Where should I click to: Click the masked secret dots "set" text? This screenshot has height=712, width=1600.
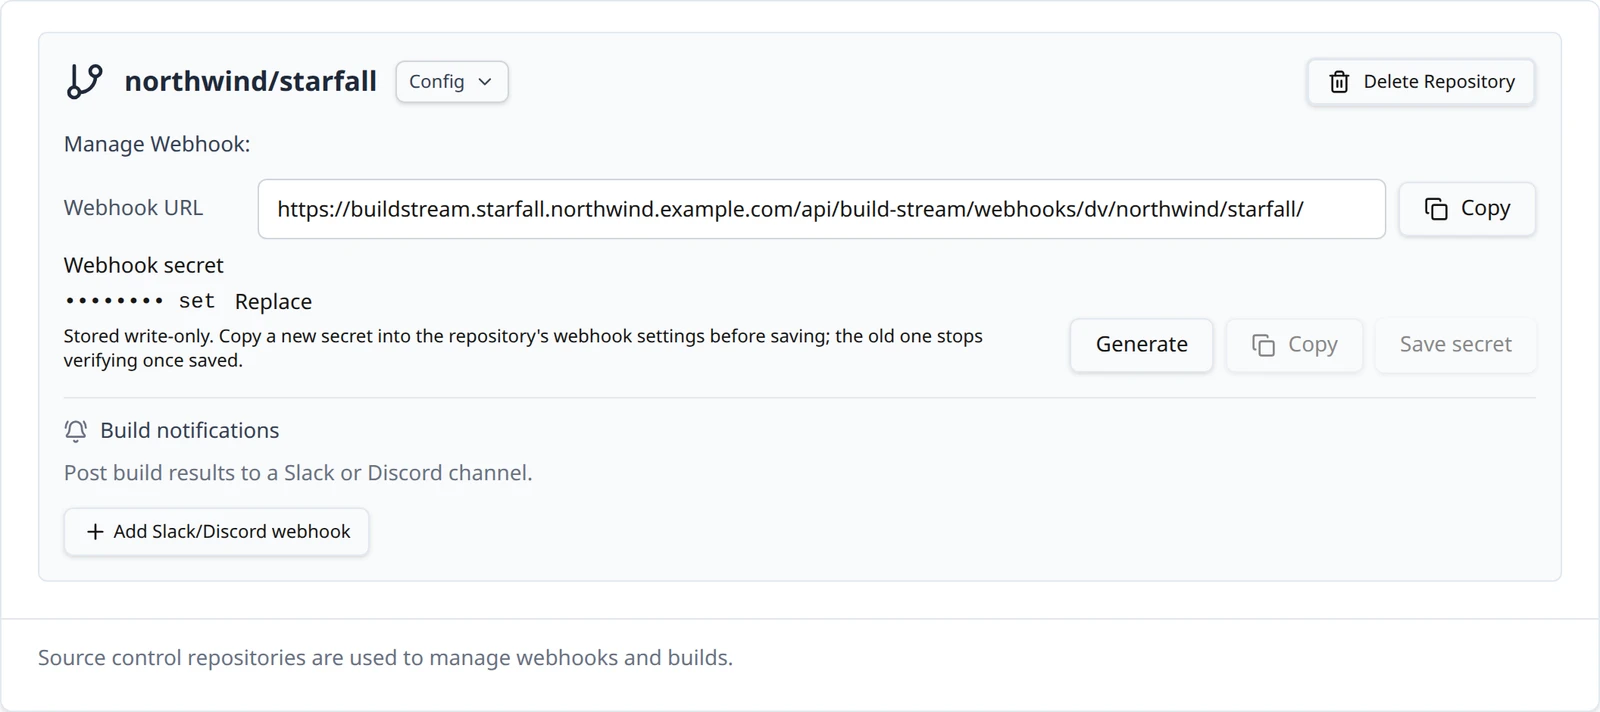click(x=139, y=301)
